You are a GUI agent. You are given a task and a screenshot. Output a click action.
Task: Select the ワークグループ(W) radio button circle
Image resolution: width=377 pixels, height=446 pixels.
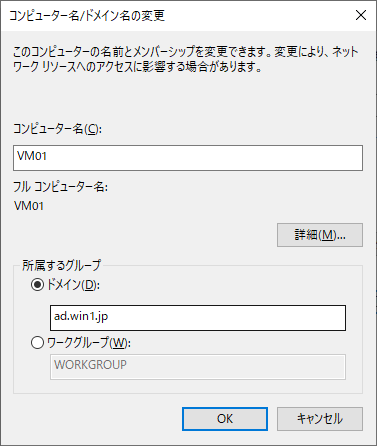coord(37,343)
